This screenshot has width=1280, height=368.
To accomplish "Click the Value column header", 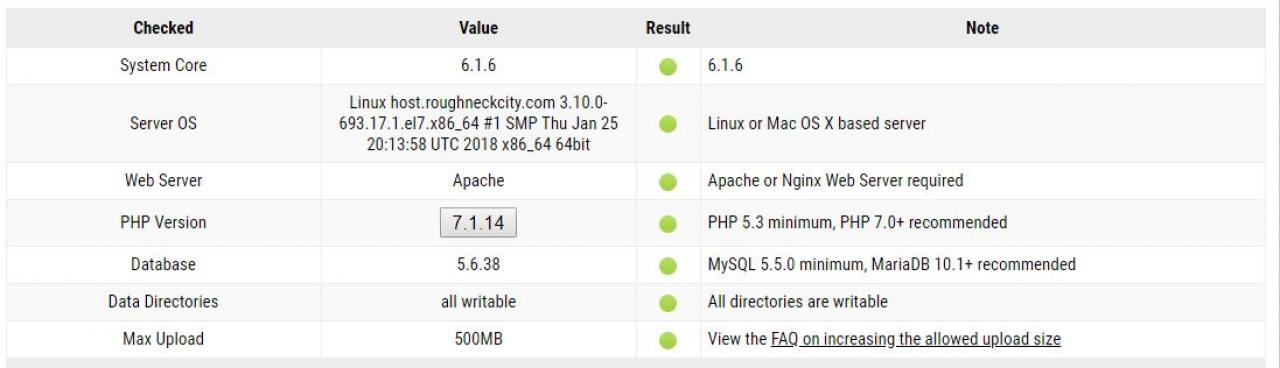I will pyautogui.click(x=478, y=28).
